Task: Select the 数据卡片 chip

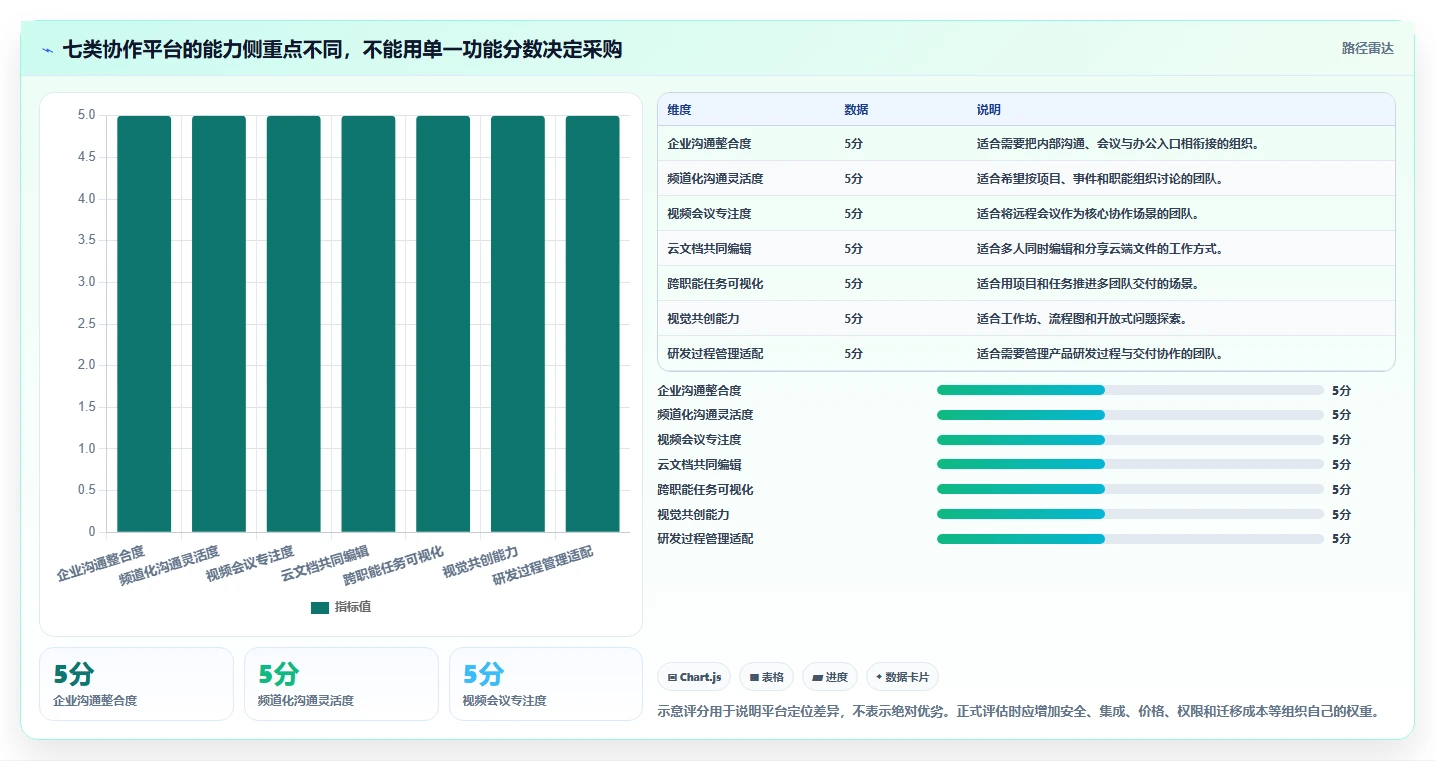Action: click(902, 677)
